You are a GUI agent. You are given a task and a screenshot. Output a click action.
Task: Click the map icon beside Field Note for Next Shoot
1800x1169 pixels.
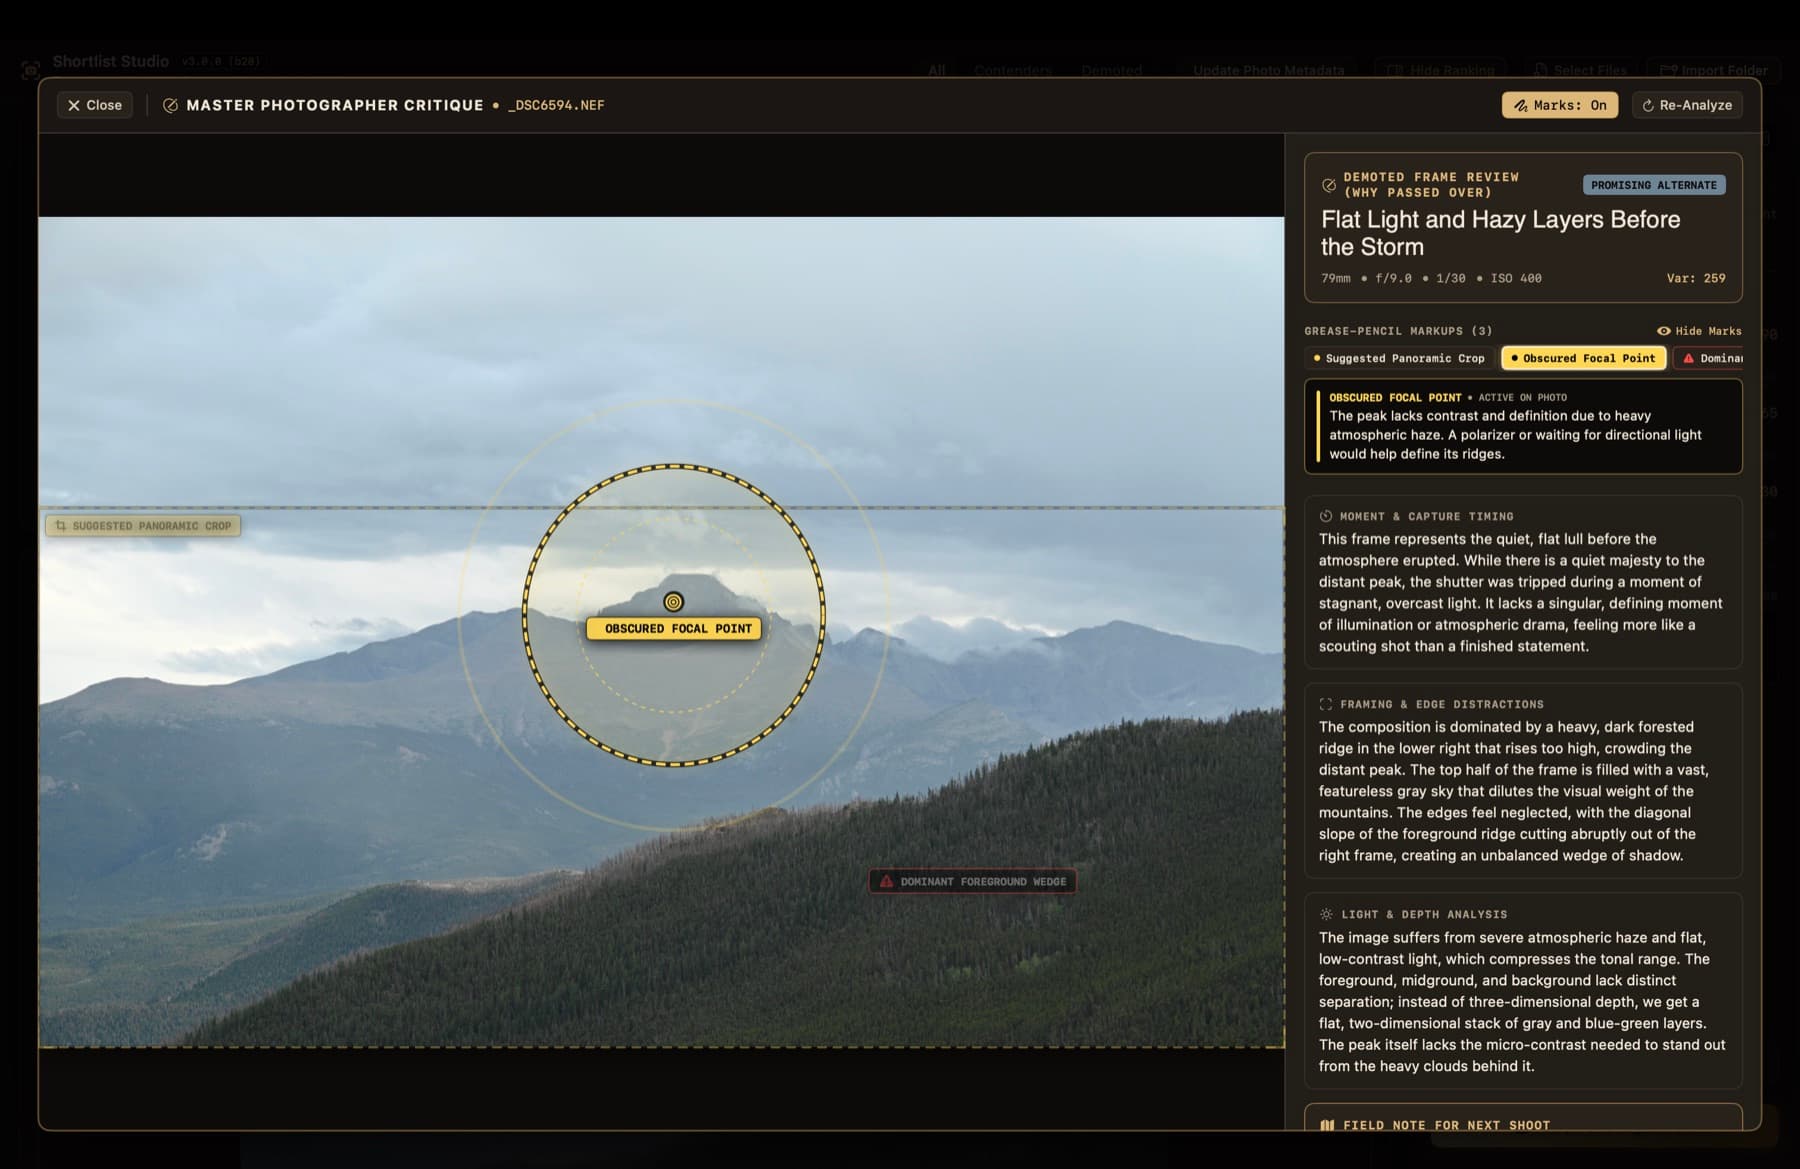[1327, 1125]
